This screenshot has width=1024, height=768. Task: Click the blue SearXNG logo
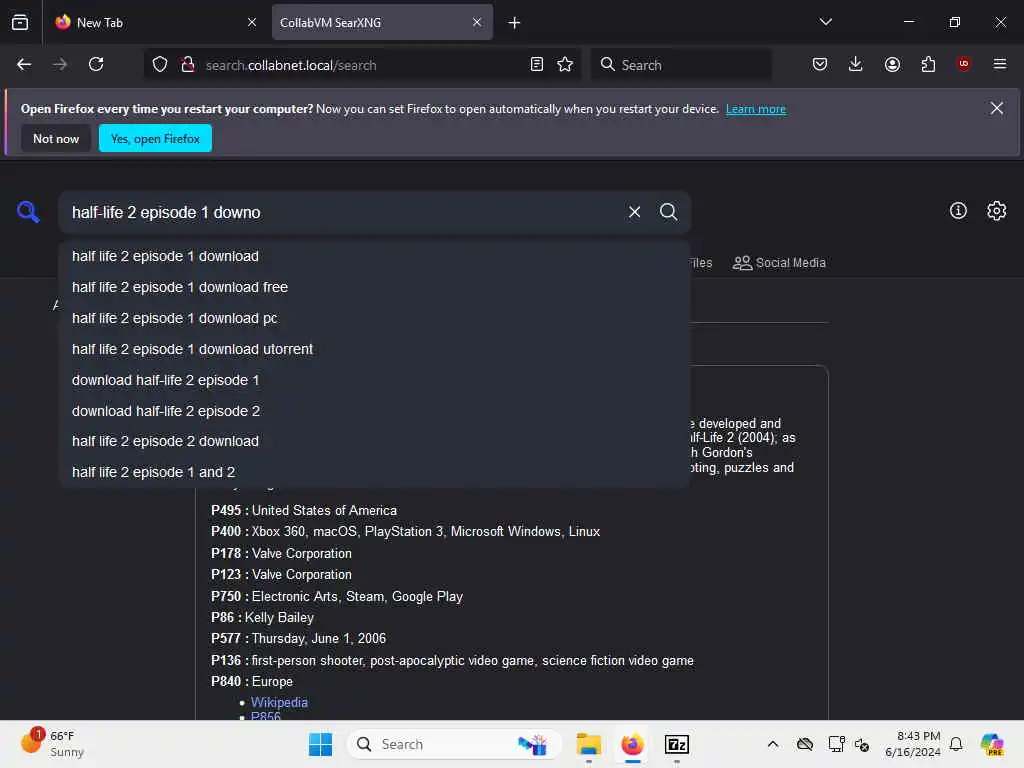click(28, 212)
